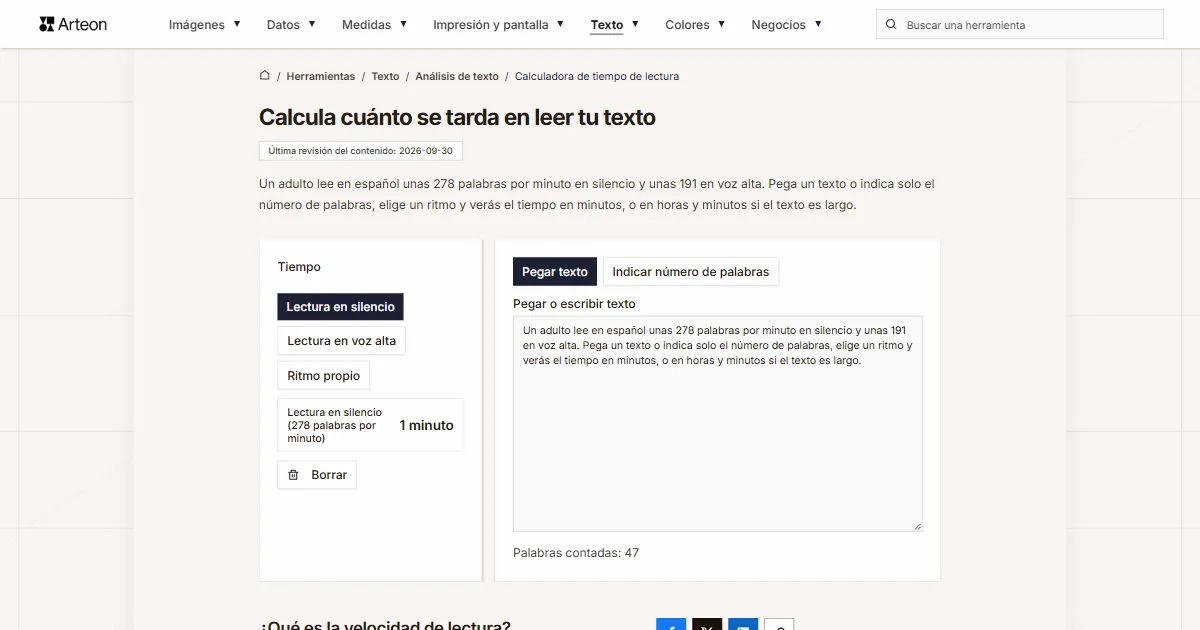Choose Ritmo propio option
Viewport: 1200px width, 630px height.
click(324, 376)
